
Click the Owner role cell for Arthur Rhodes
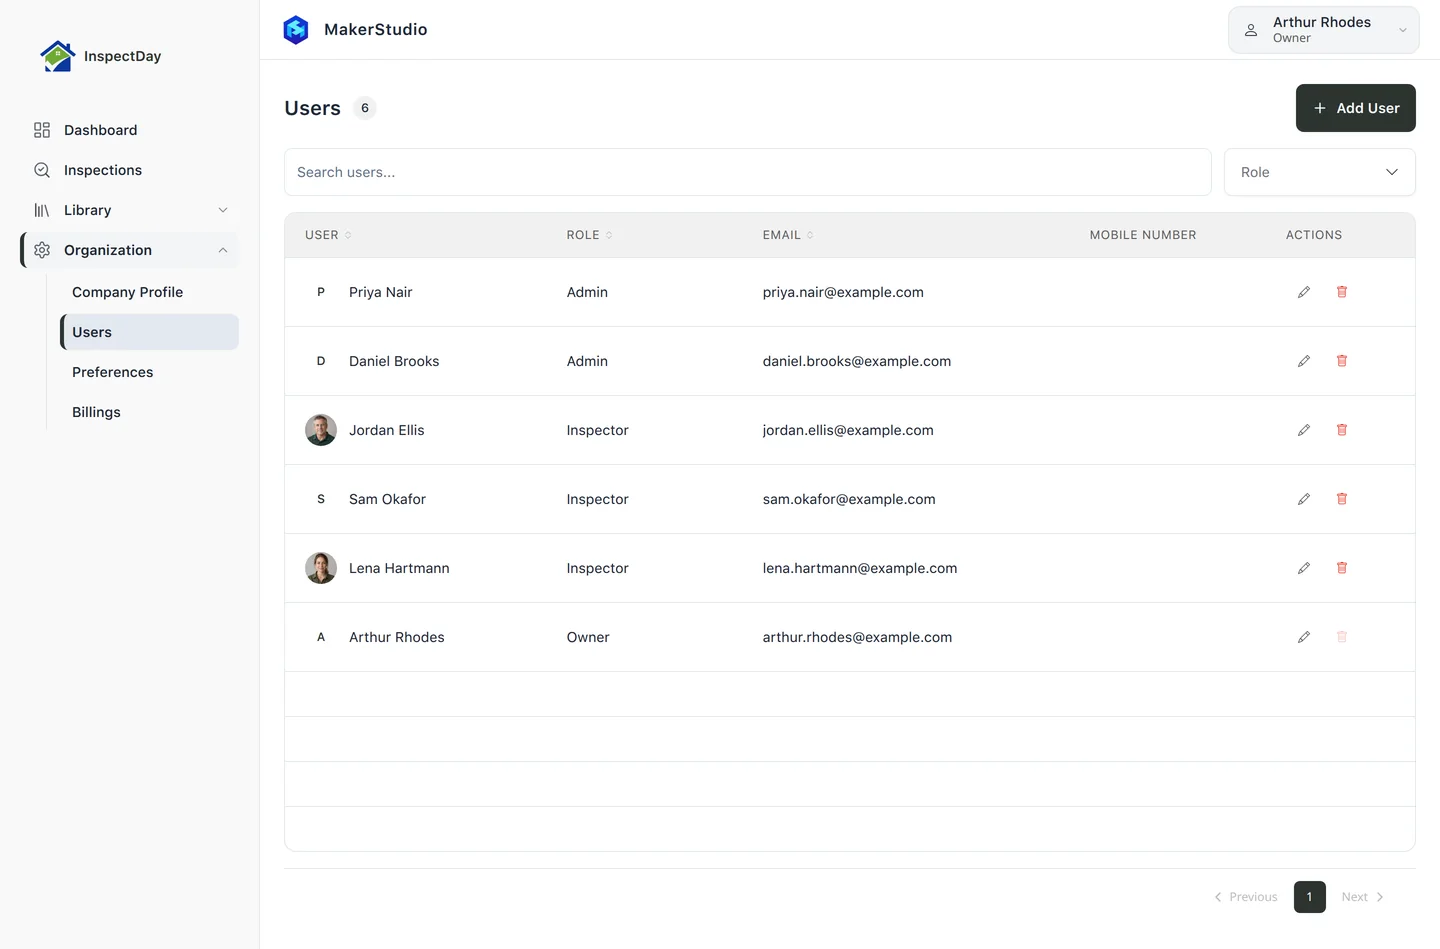point(588,637)
